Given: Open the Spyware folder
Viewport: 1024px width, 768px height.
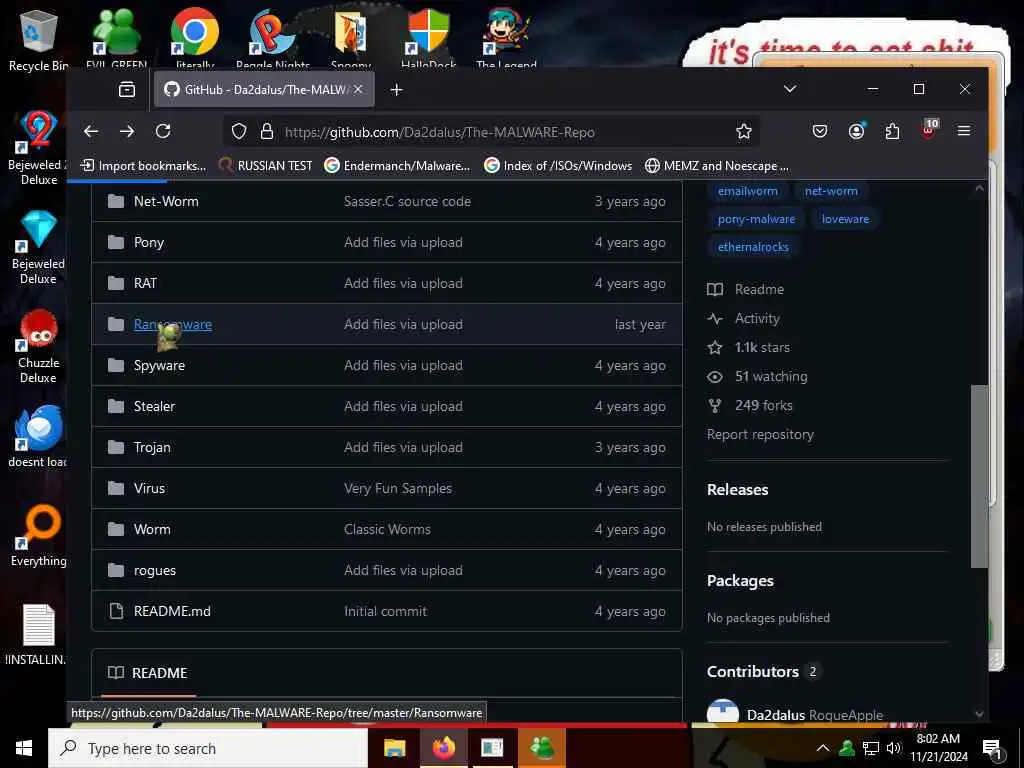Looking at the screenshot, I should pyautogui.click(x=159, y=366).
